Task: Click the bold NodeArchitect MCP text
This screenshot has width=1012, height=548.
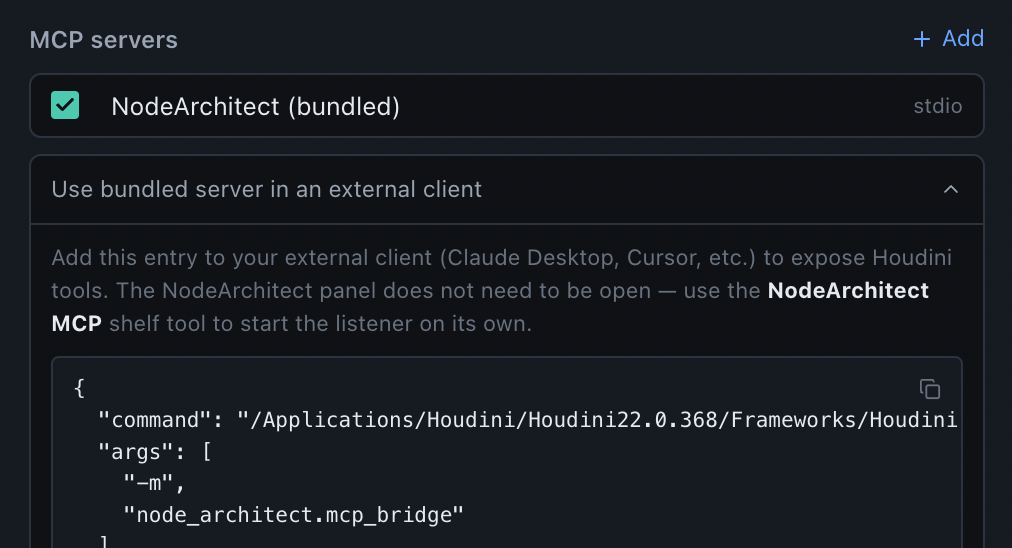Action: [490, 307]
